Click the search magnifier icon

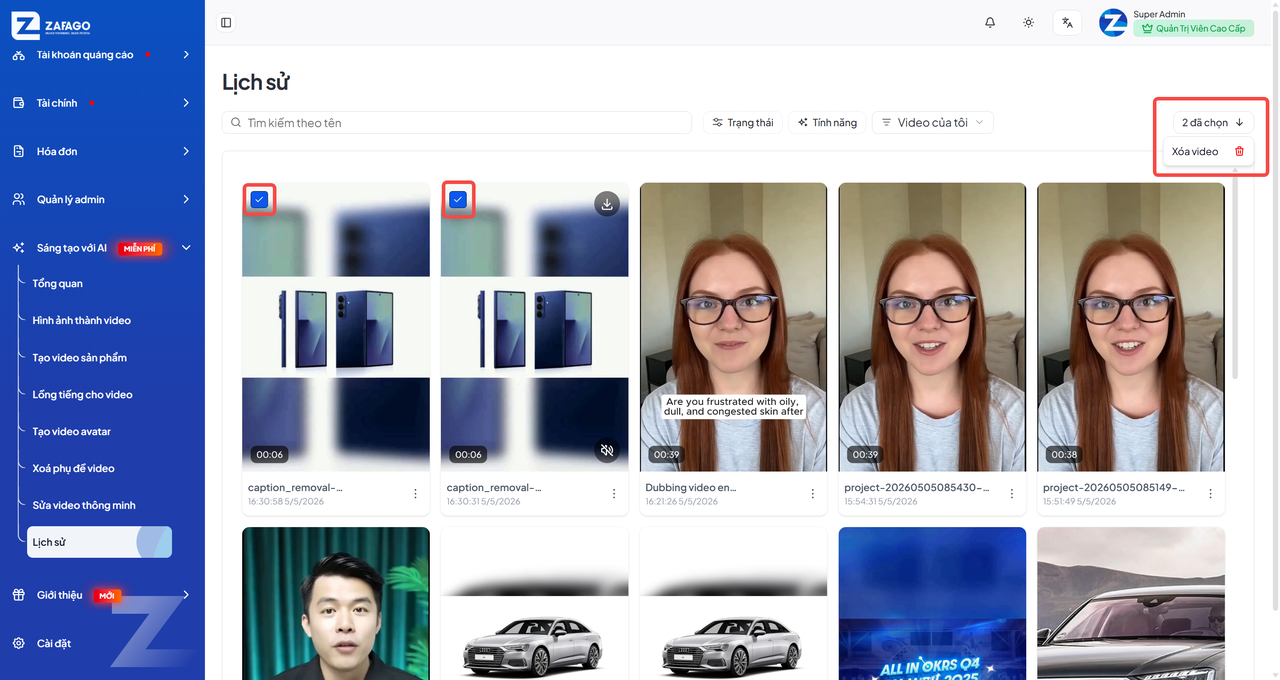coord(236,122)
